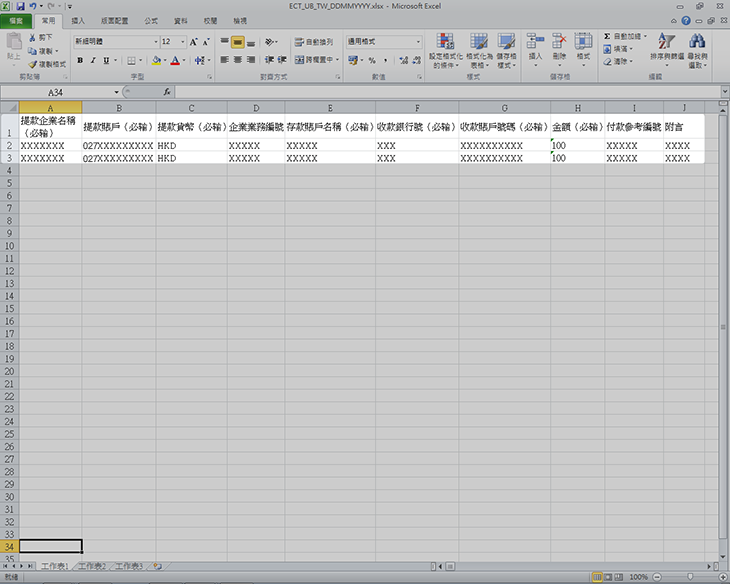Click the Insert Function fx icon
The height and width of the screenshot is (584, 730).
pyautogui.click(x=167, y=91)
